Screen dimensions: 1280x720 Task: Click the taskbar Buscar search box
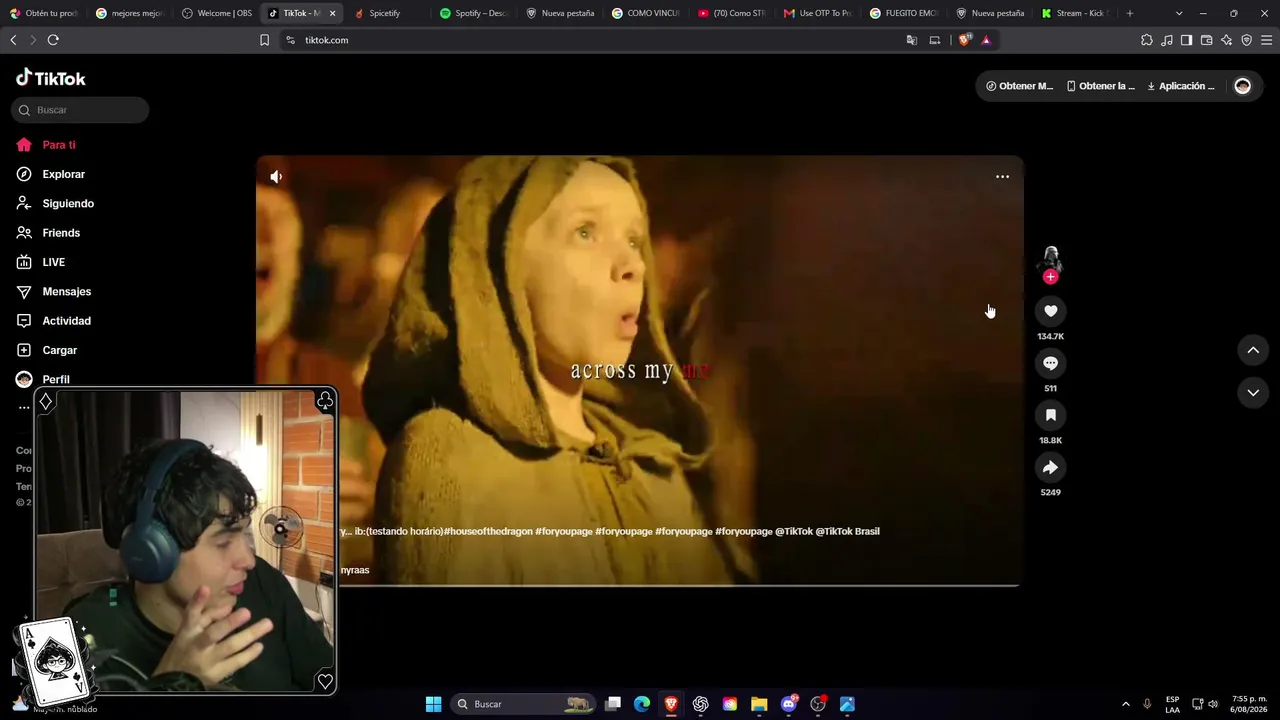(524, 704)
